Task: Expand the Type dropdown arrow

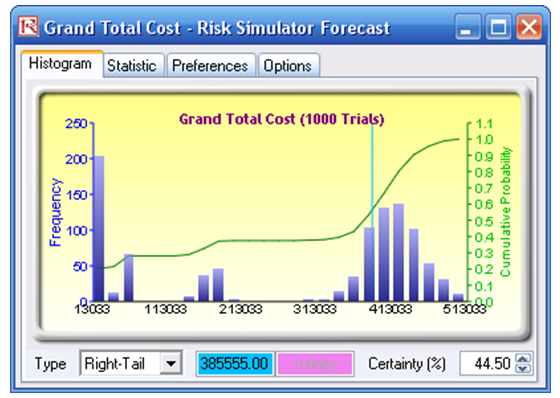Action: point(171,364)
